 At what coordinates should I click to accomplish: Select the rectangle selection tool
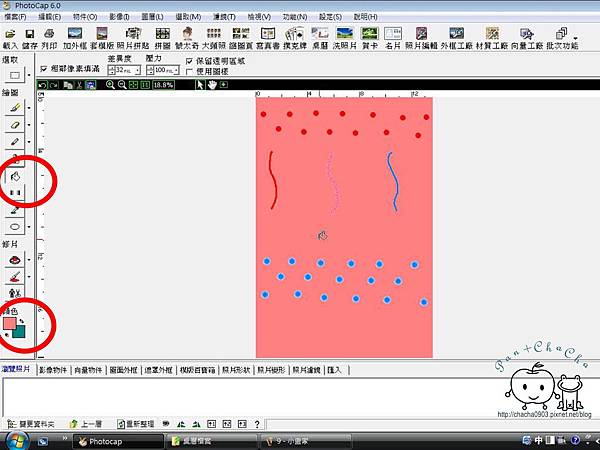(x=15, y=75)
